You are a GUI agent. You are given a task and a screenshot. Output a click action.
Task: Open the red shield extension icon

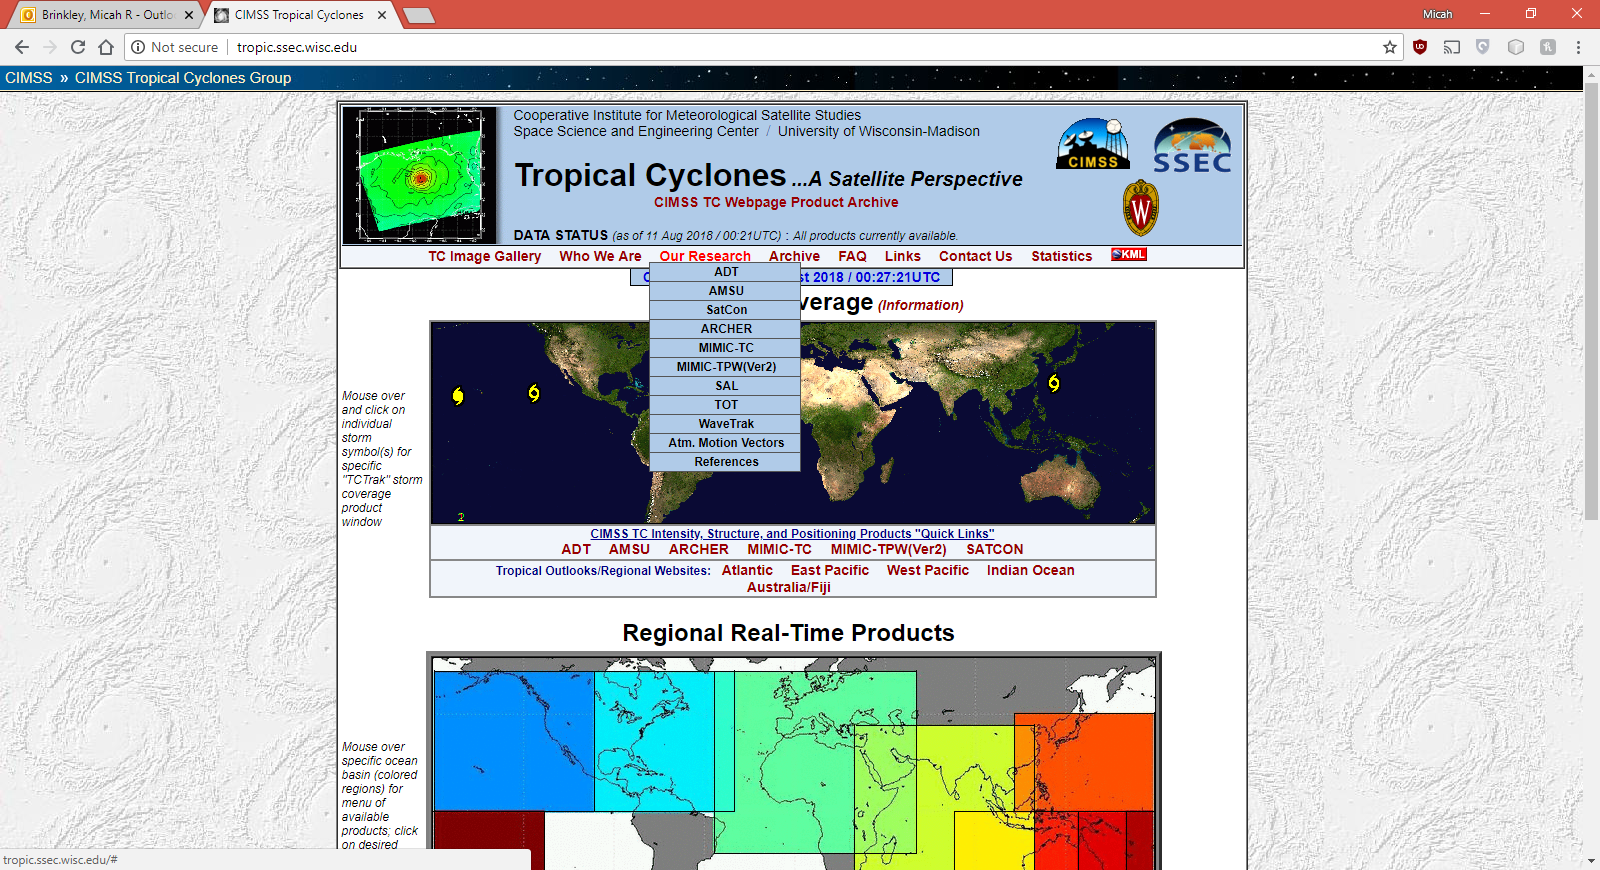pos(1420,47)
